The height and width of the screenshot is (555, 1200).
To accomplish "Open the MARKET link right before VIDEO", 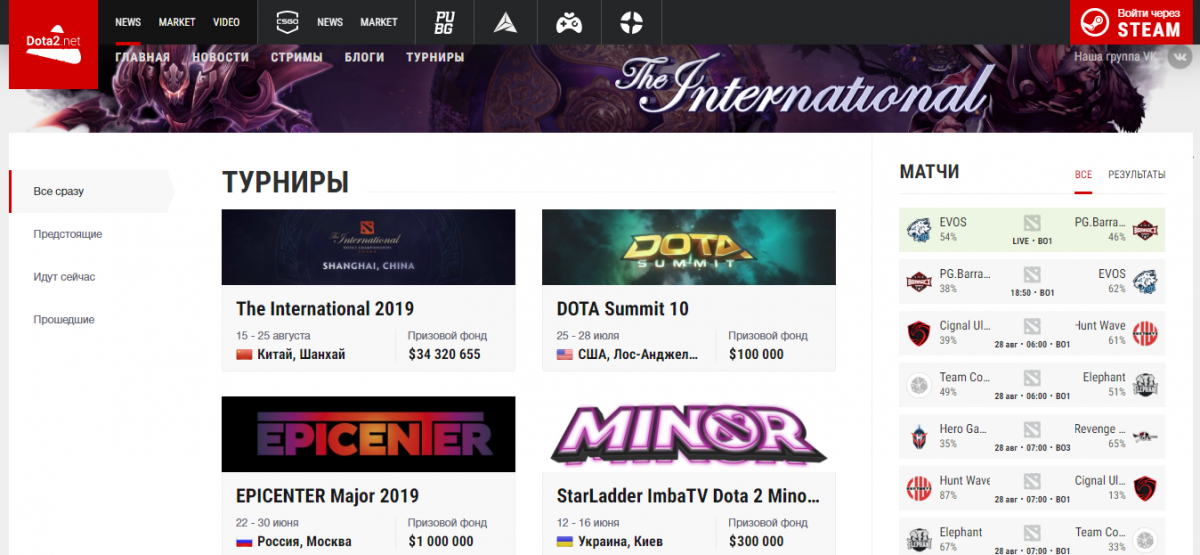I will click(177, 22).
